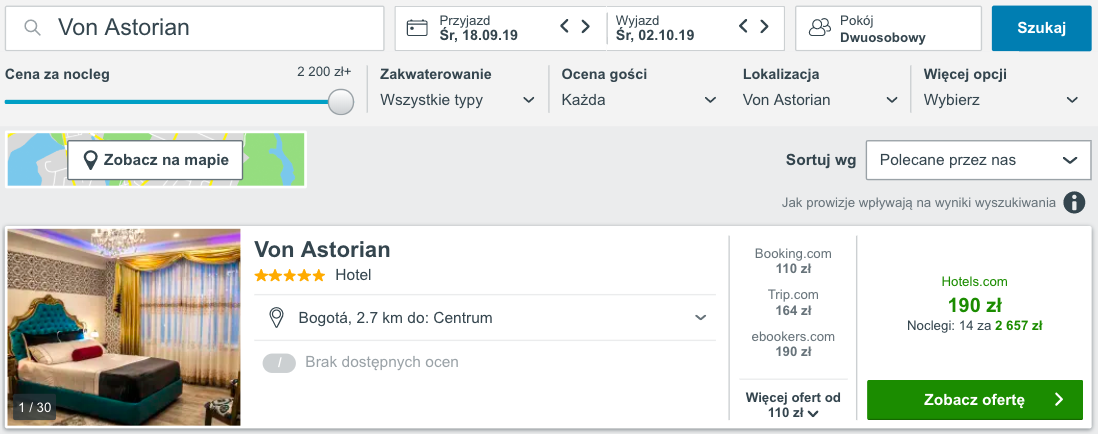
Task: Go to previous departure date
Action: pos(743,27)
